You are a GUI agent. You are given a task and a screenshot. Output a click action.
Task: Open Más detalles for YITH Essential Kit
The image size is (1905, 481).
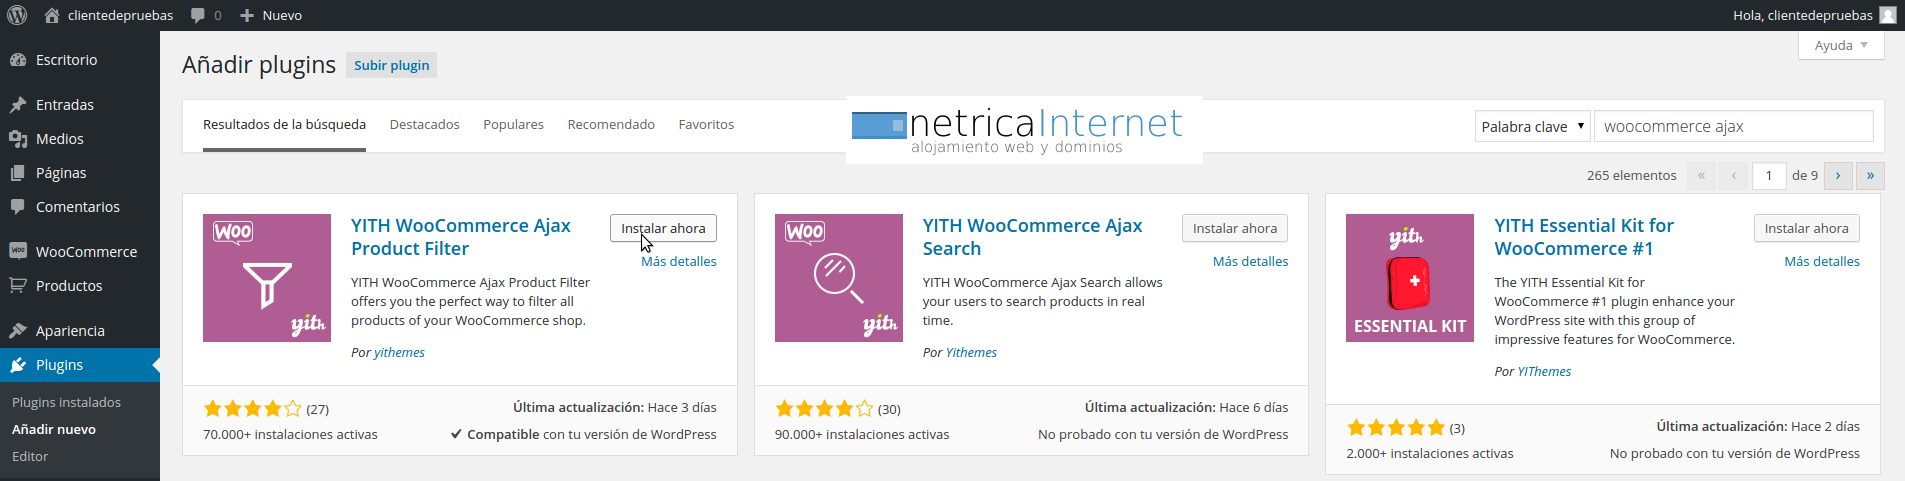[x=1821, y=262]
